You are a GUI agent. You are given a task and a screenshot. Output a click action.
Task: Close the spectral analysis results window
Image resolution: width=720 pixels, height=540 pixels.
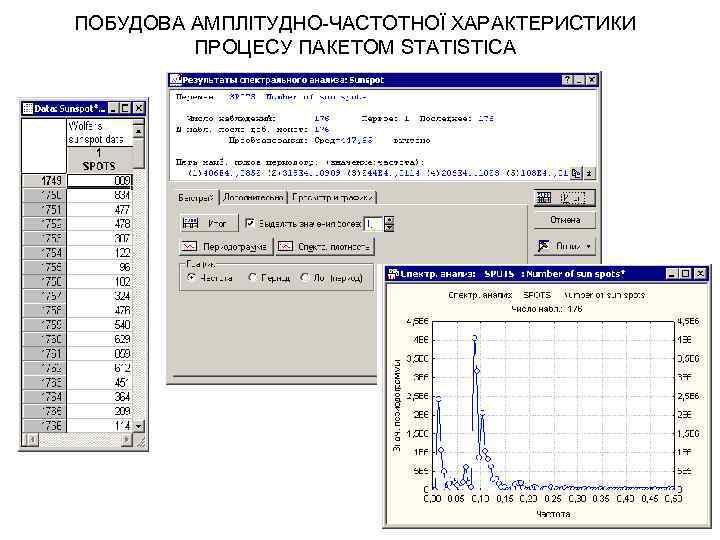(592, 80)
